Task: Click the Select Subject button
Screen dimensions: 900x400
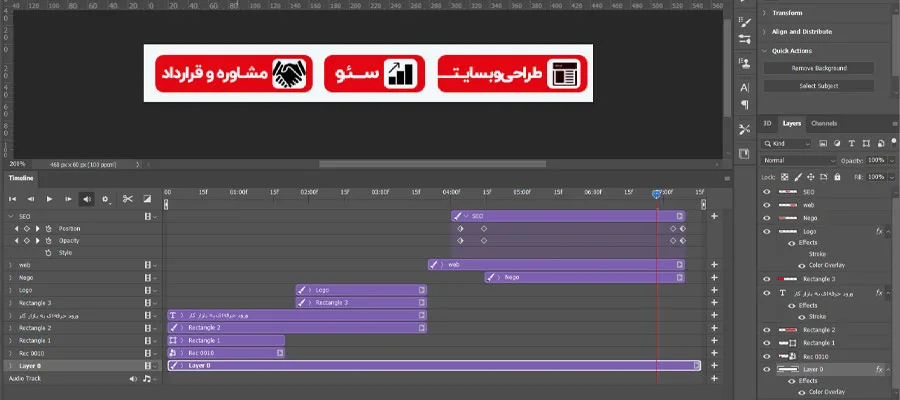Action: (818, 86)
